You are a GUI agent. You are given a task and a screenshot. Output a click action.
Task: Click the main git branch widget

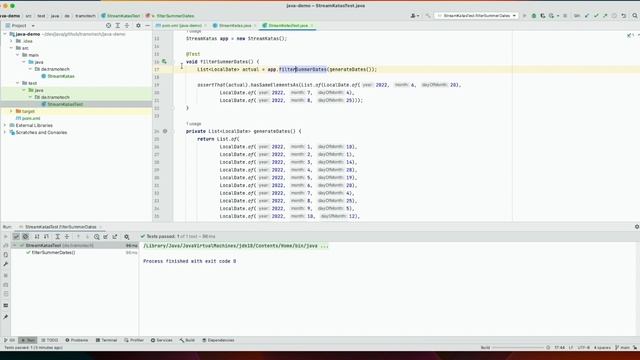point(622,348)
